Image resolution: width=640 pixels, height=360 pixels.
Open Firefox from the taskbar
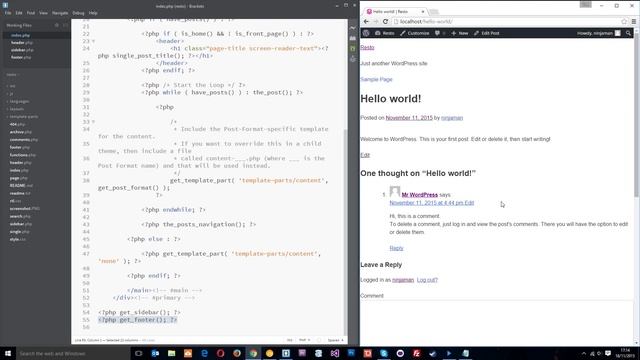[x=237, y=353]
